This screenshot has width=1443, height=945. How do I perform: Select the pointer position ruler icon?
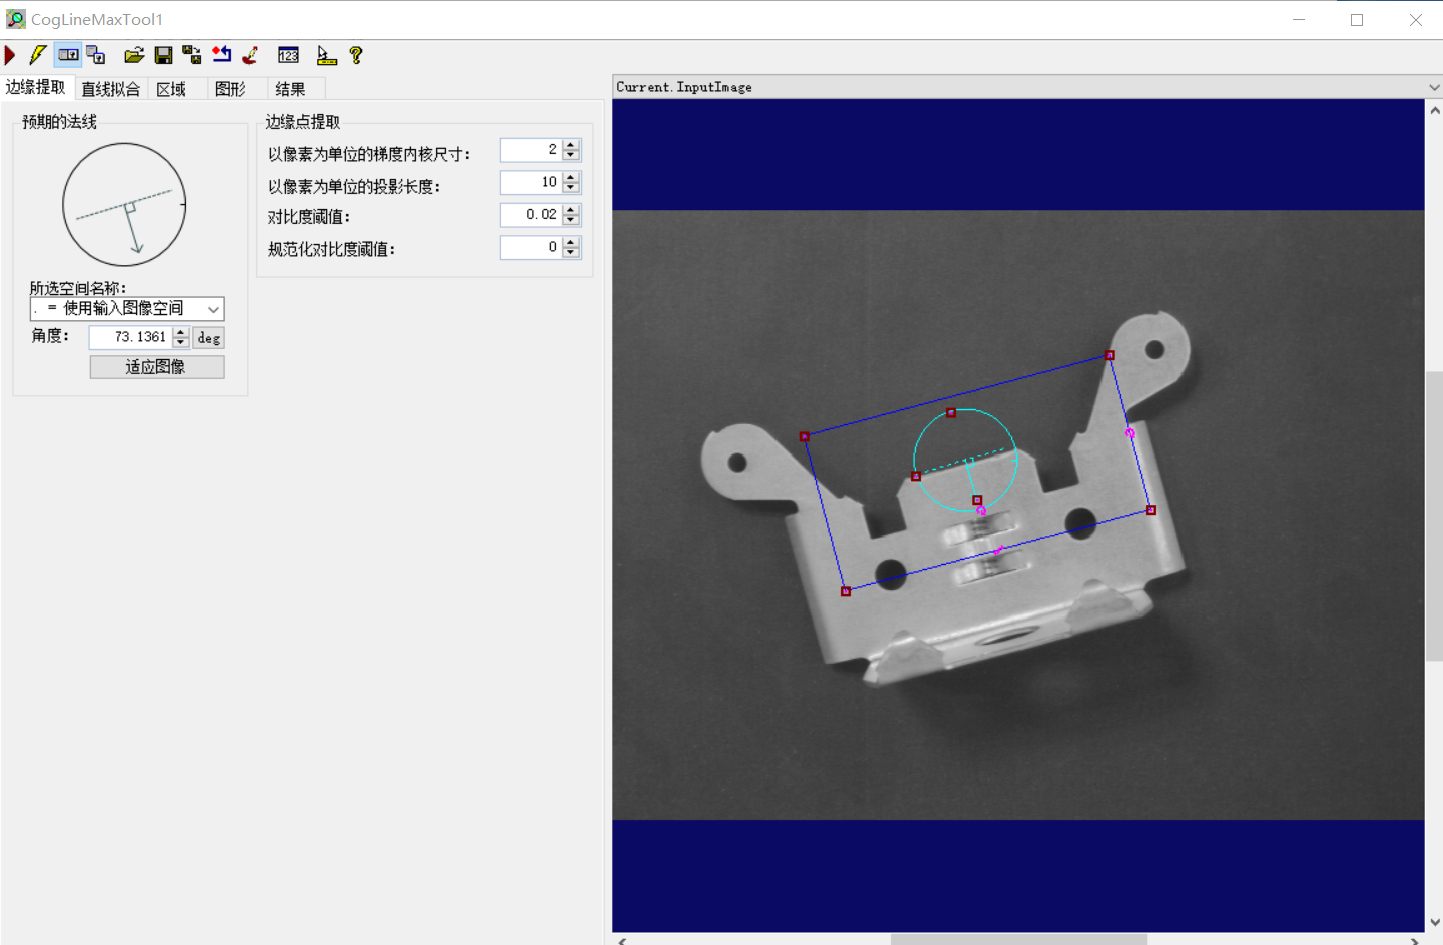[x=326, y=55]
